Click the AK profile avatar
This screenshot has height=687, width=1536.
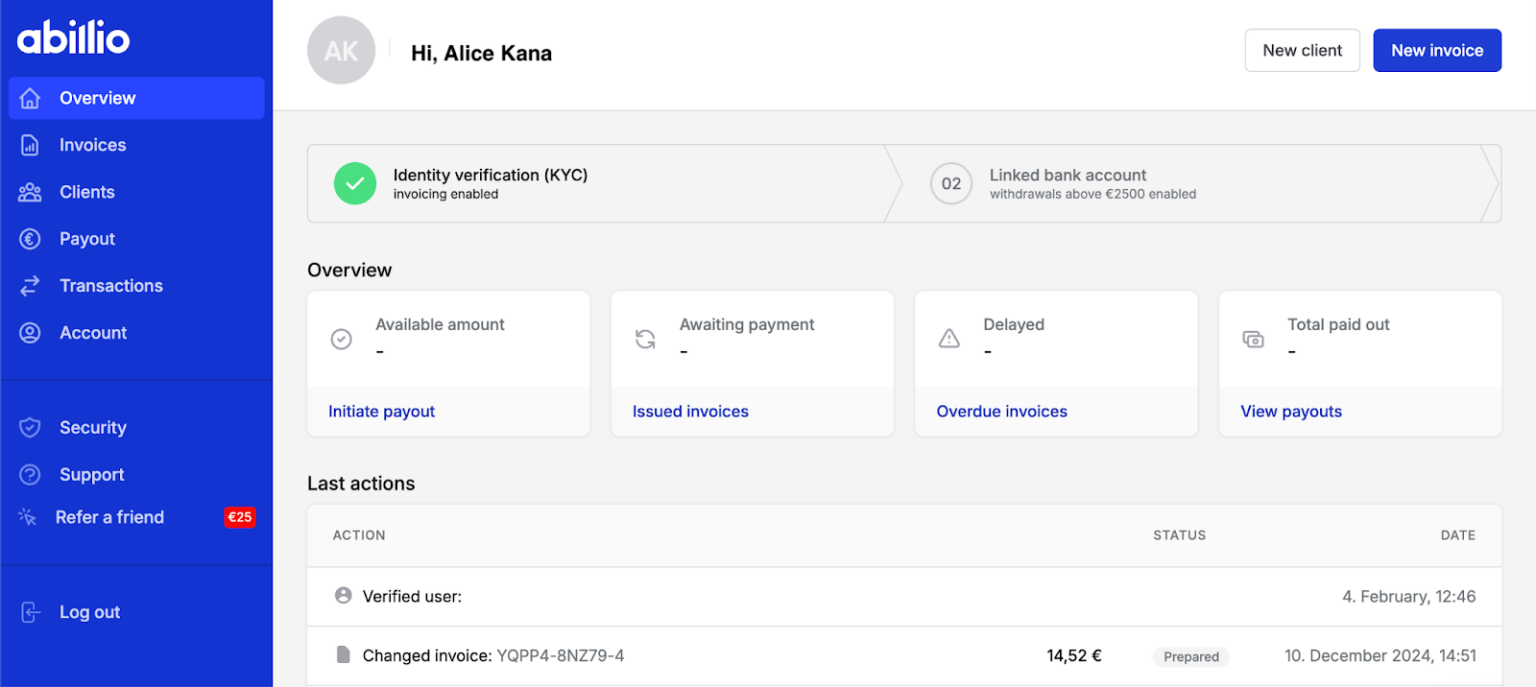tap(341, 51)
